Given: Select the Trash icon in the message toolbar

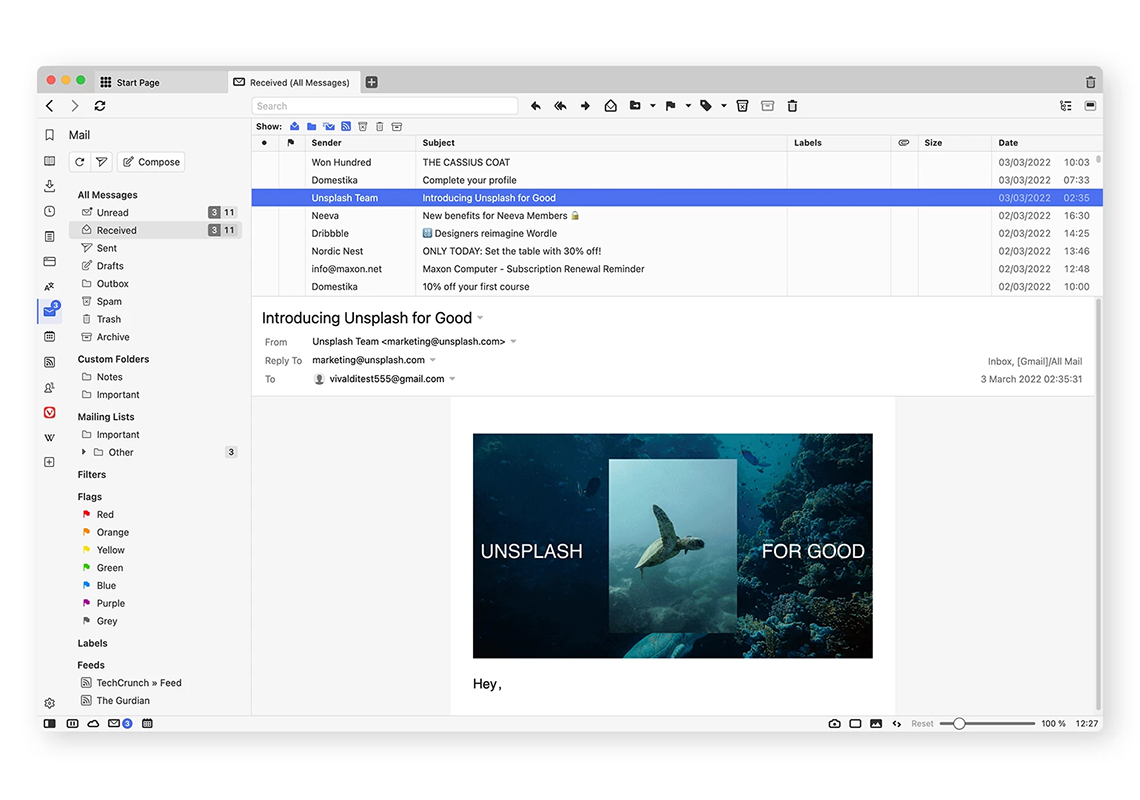Looking at the screenshot, I should [x=792, y=105].
